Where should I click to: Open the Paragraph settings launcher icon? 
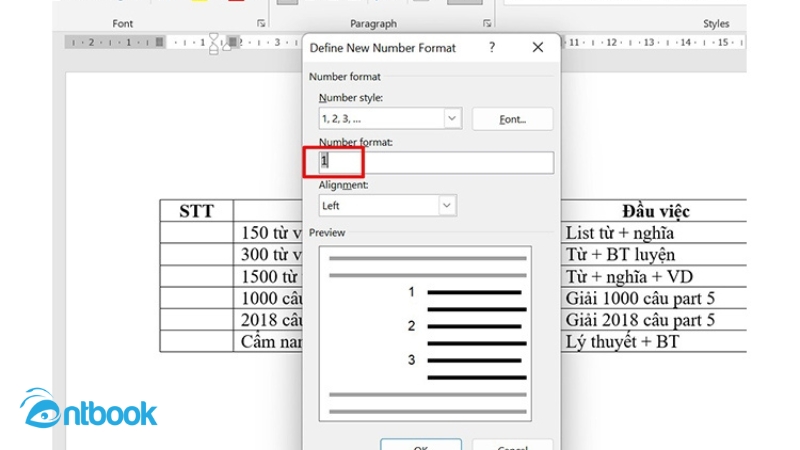click(x=487, y=22)
